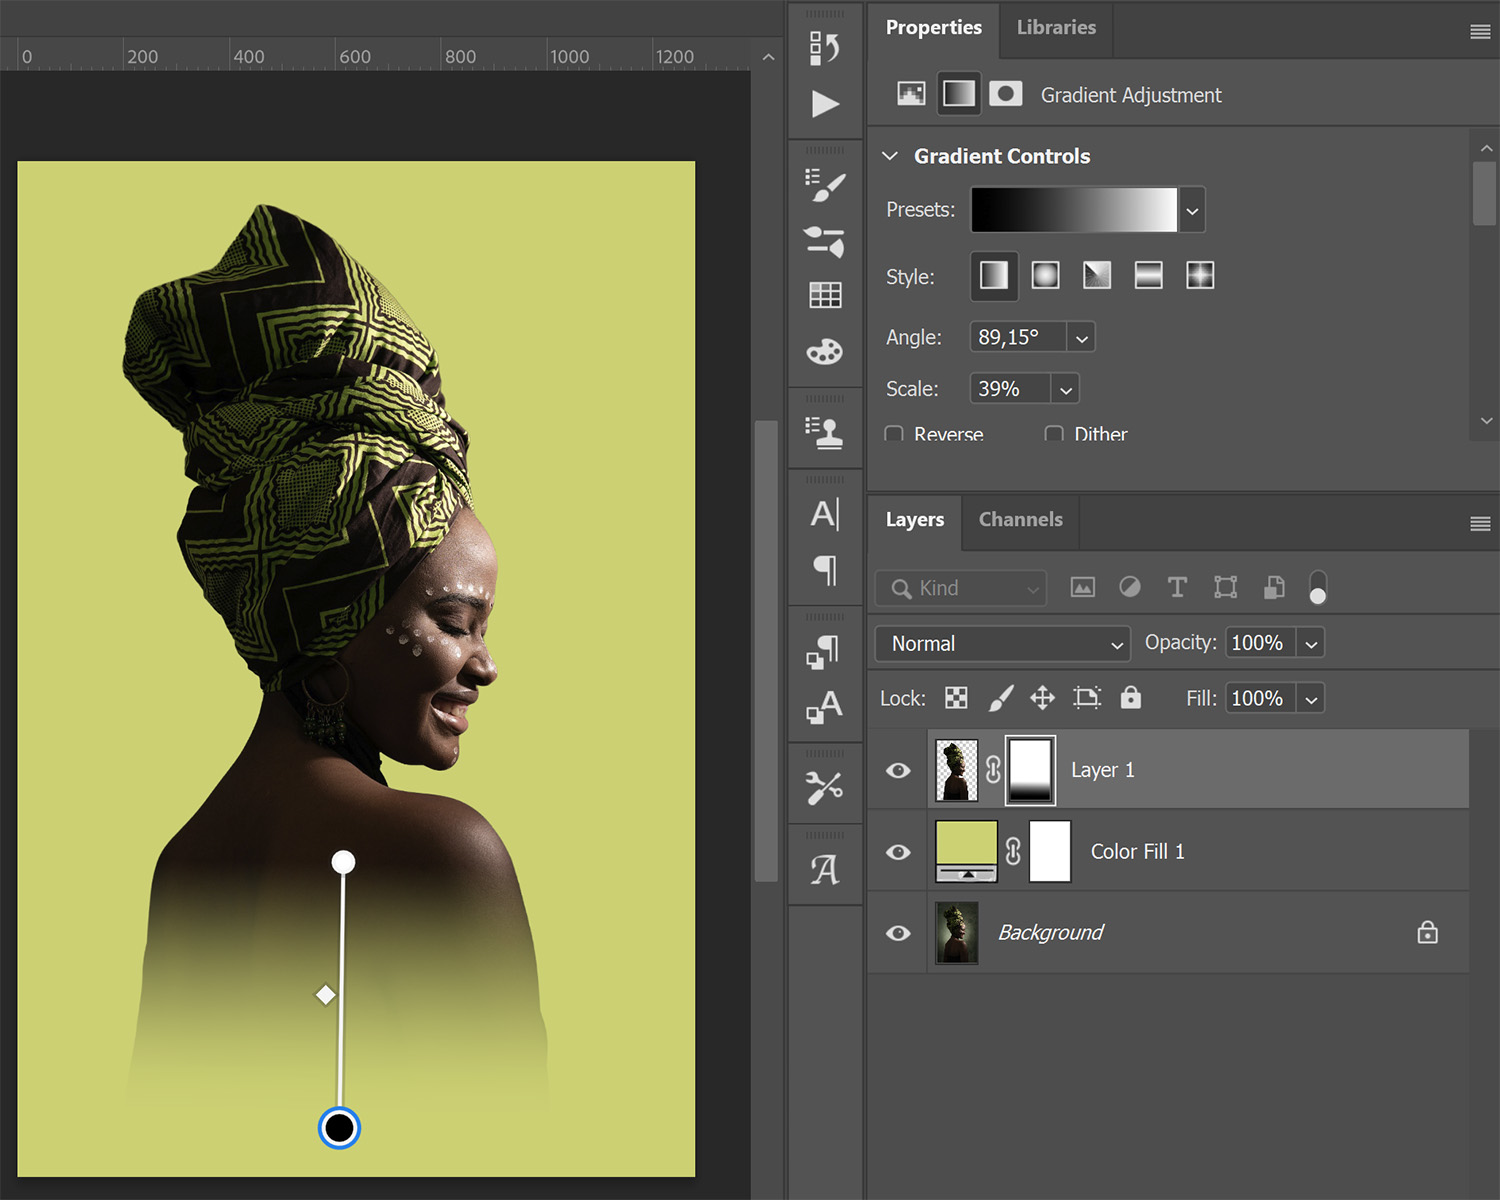This screenshot has width=1500, height=1200.
Task: Select the Radial gradient style icon
Action: [1045, 275]
